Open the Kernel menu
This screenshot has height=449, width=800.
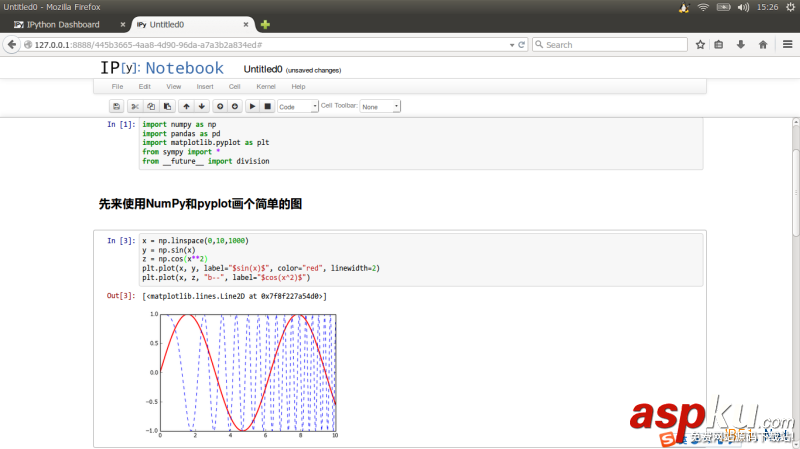tap(266, 87)
